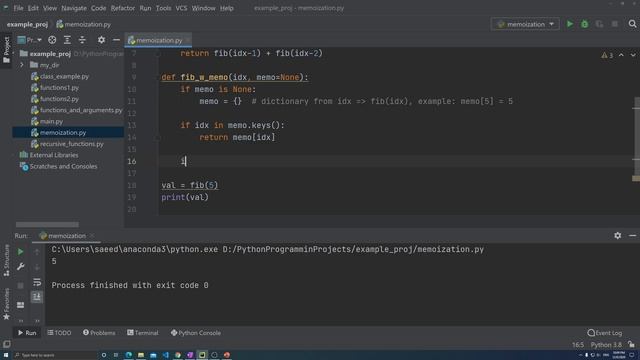Toggle the Structure side tool window

point(6,261)
